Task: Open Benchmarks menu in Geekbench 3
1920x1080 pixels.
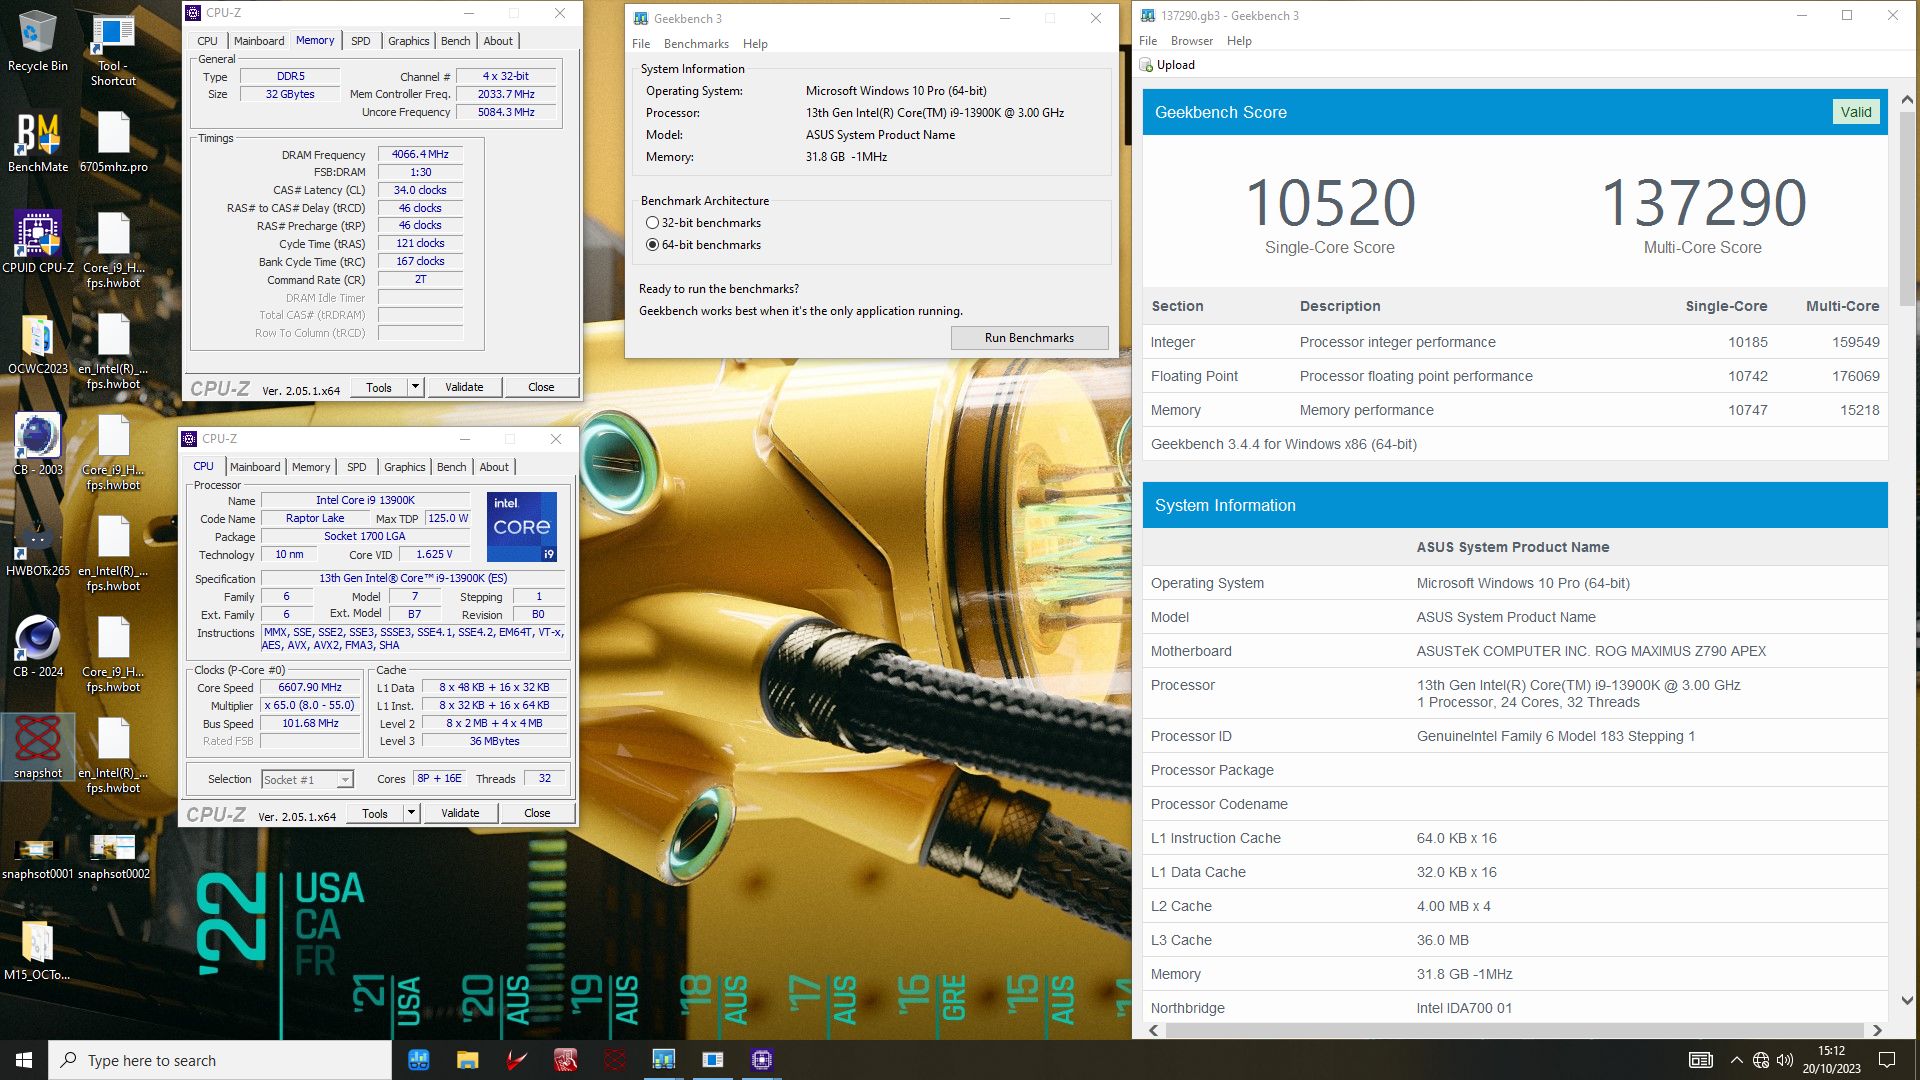Action: 696,44
